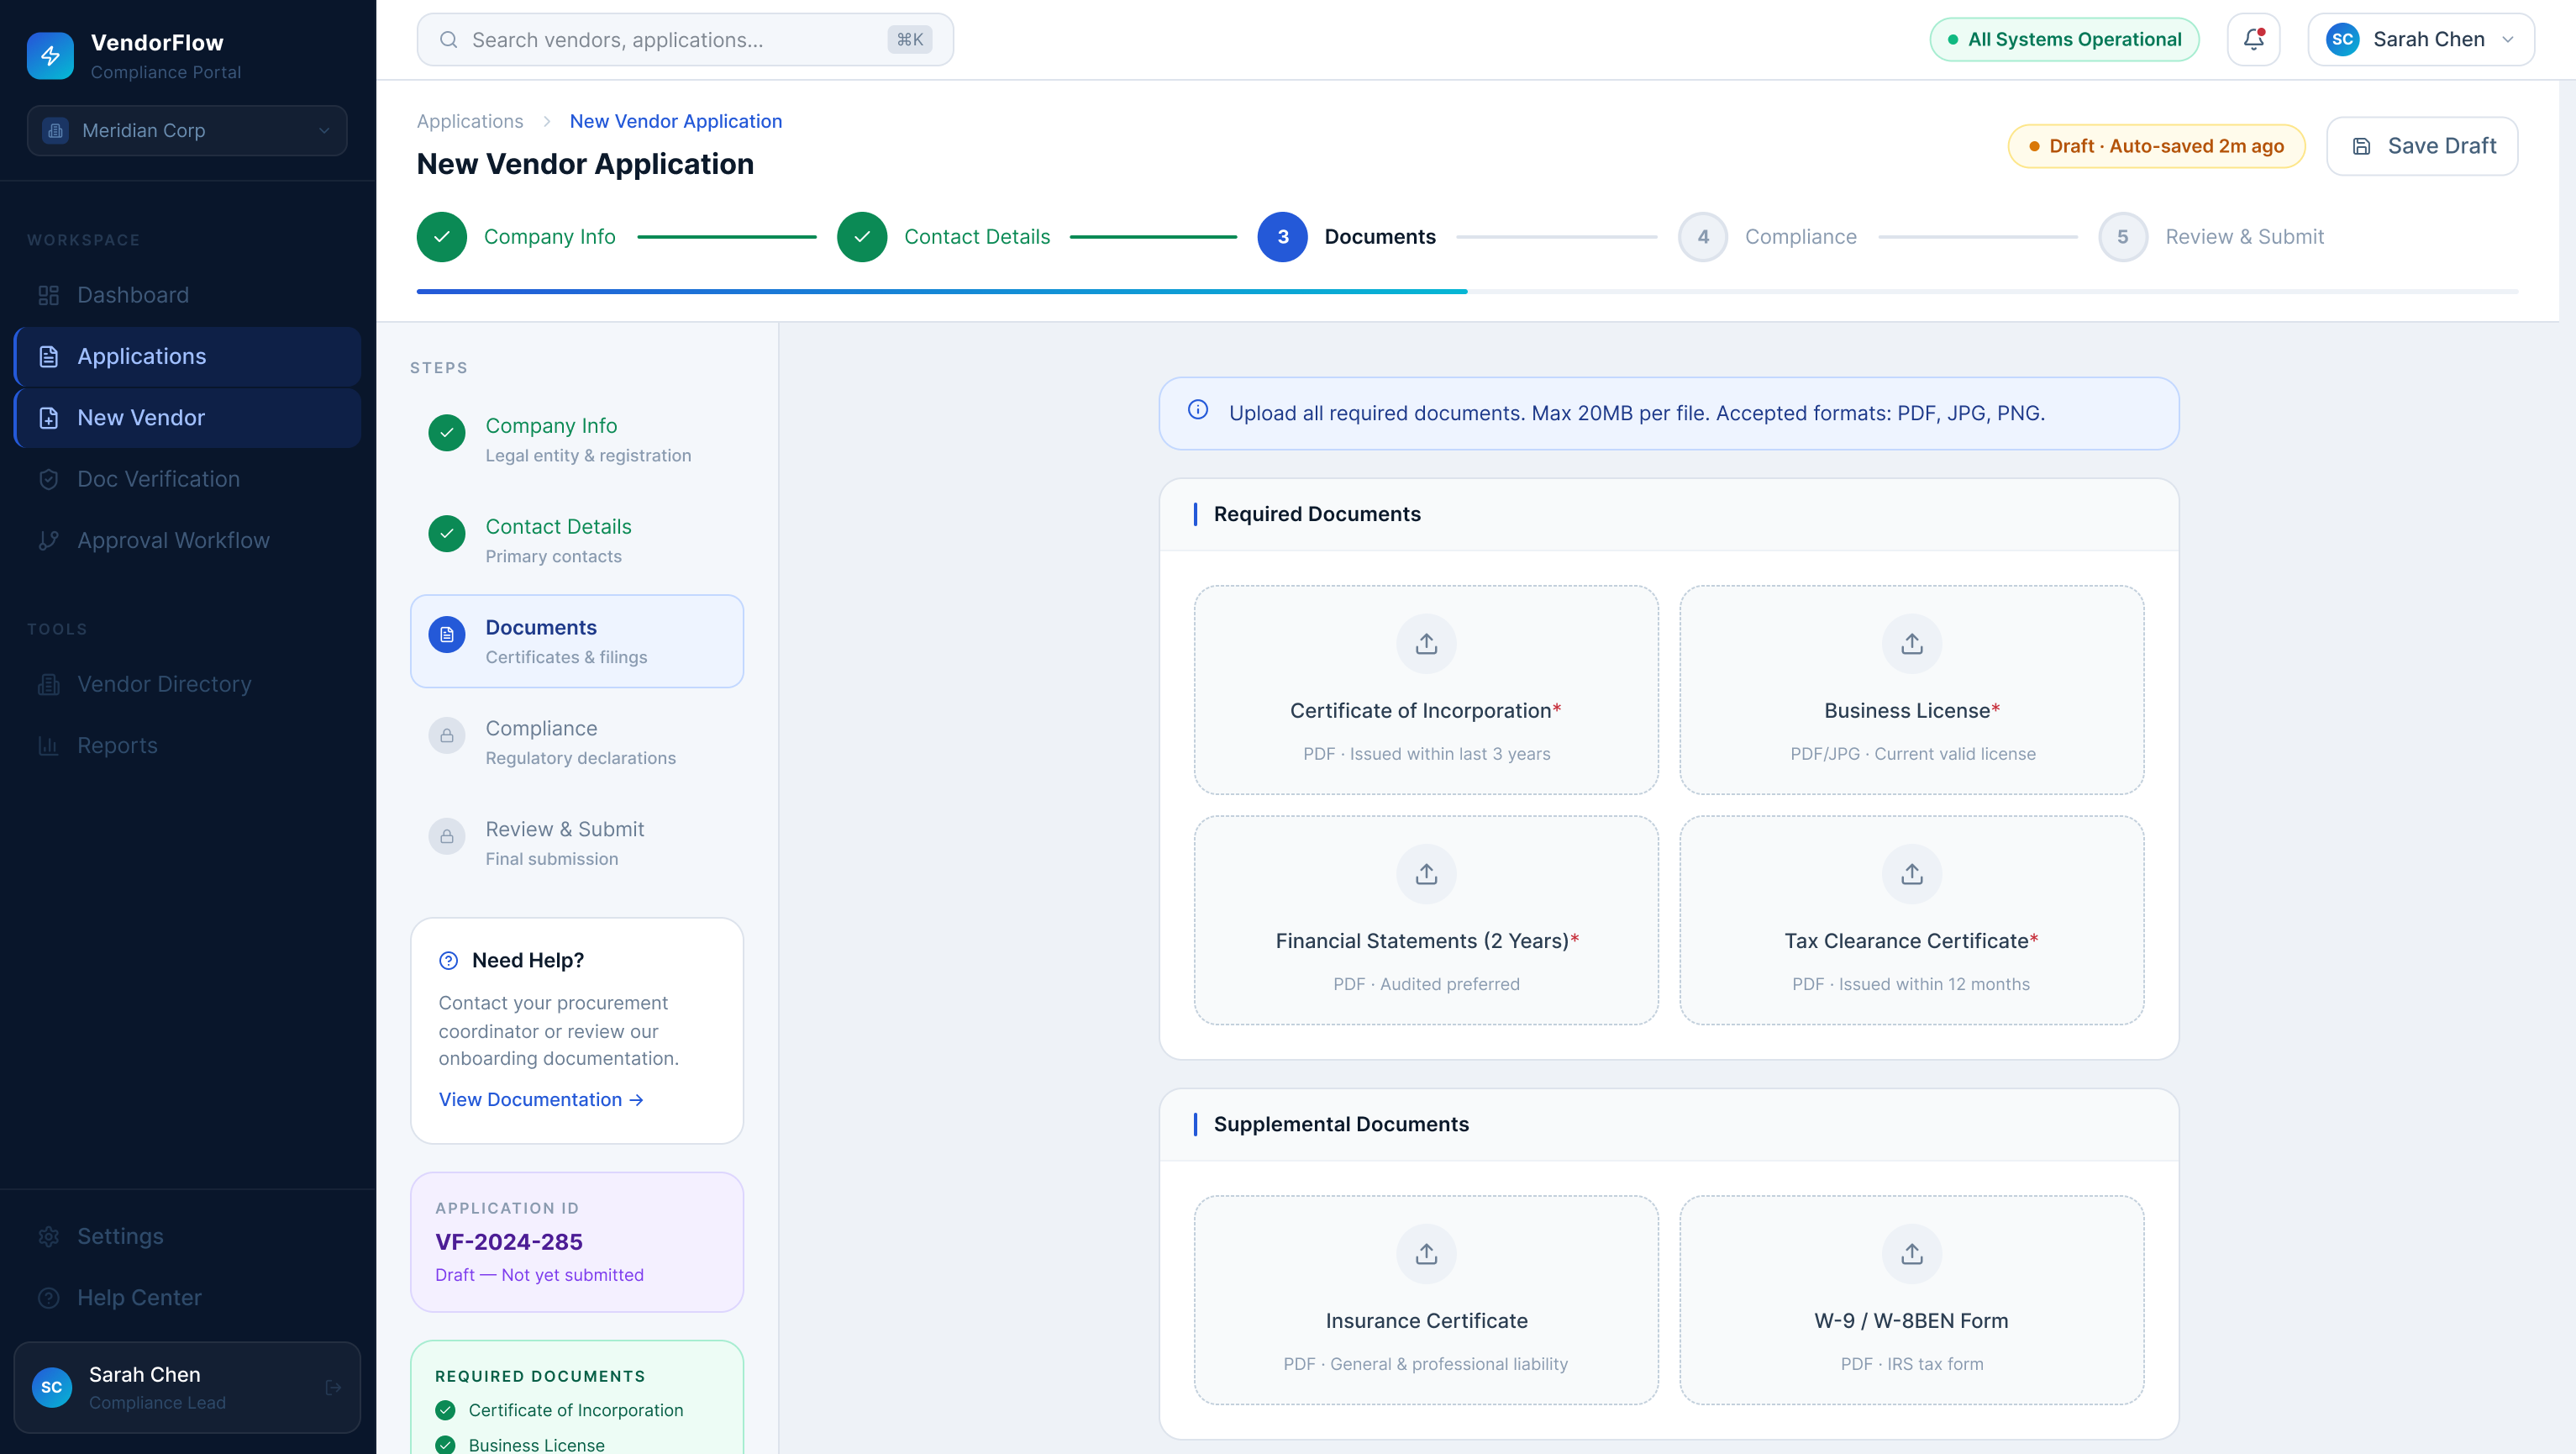Click the Approval Workflow branch icon
Screen dimensions: 2576x1454
48,540
